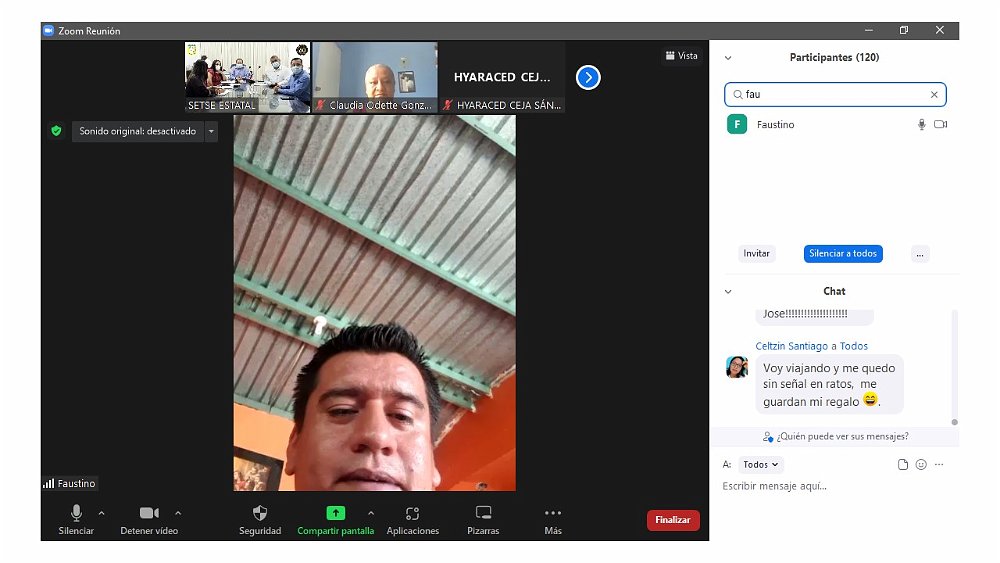Toggle Faustino's microphone in participants list

[x=922, y=125]
